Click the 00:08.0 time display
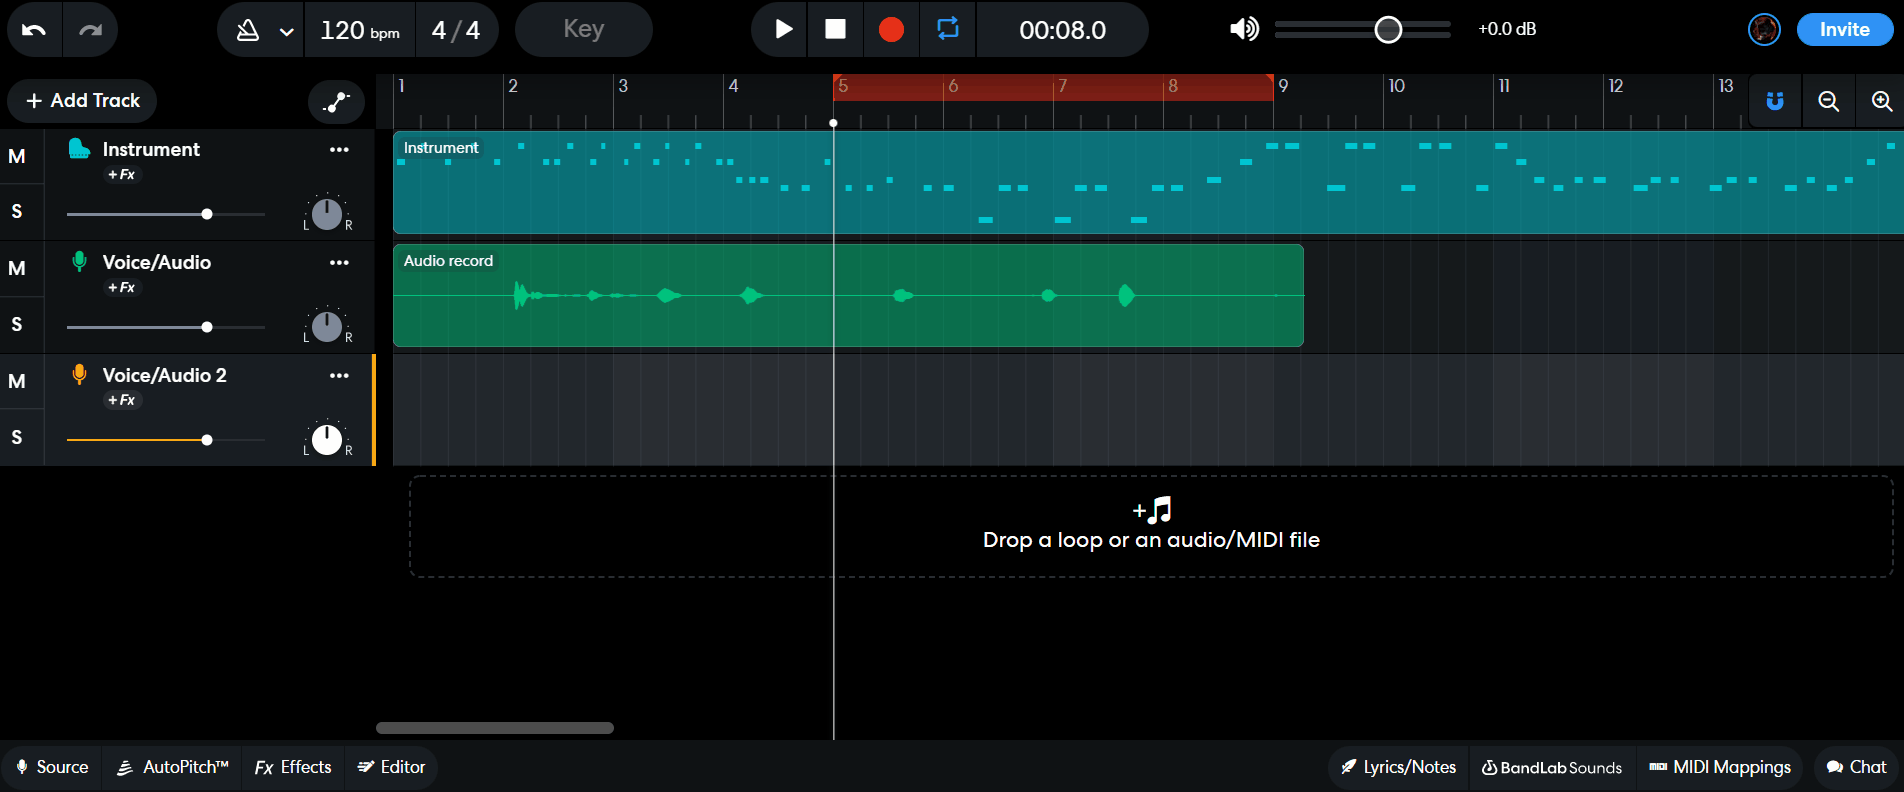Viewport: 1904px width, 792px height. coord(1062,30)
